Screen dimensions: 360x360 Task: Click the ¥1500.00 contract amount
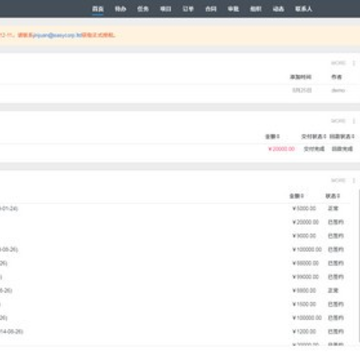304,304
